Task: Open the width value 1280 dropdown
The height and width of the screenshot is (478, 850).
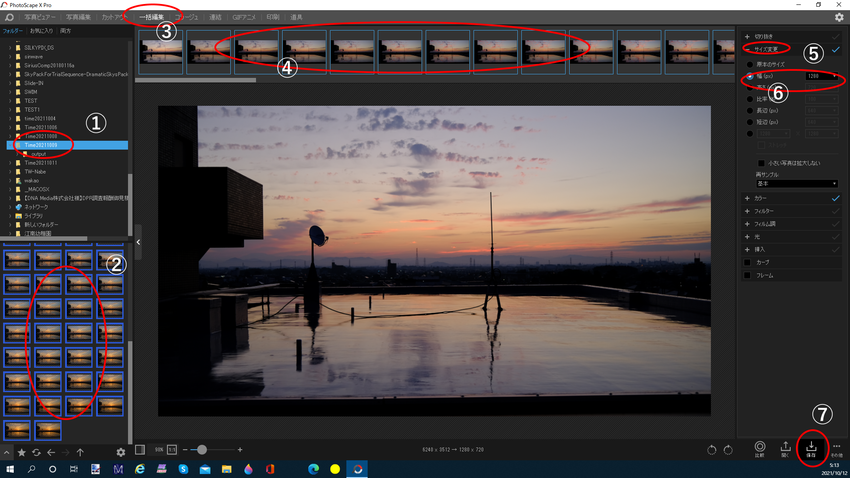Action: 821,76
